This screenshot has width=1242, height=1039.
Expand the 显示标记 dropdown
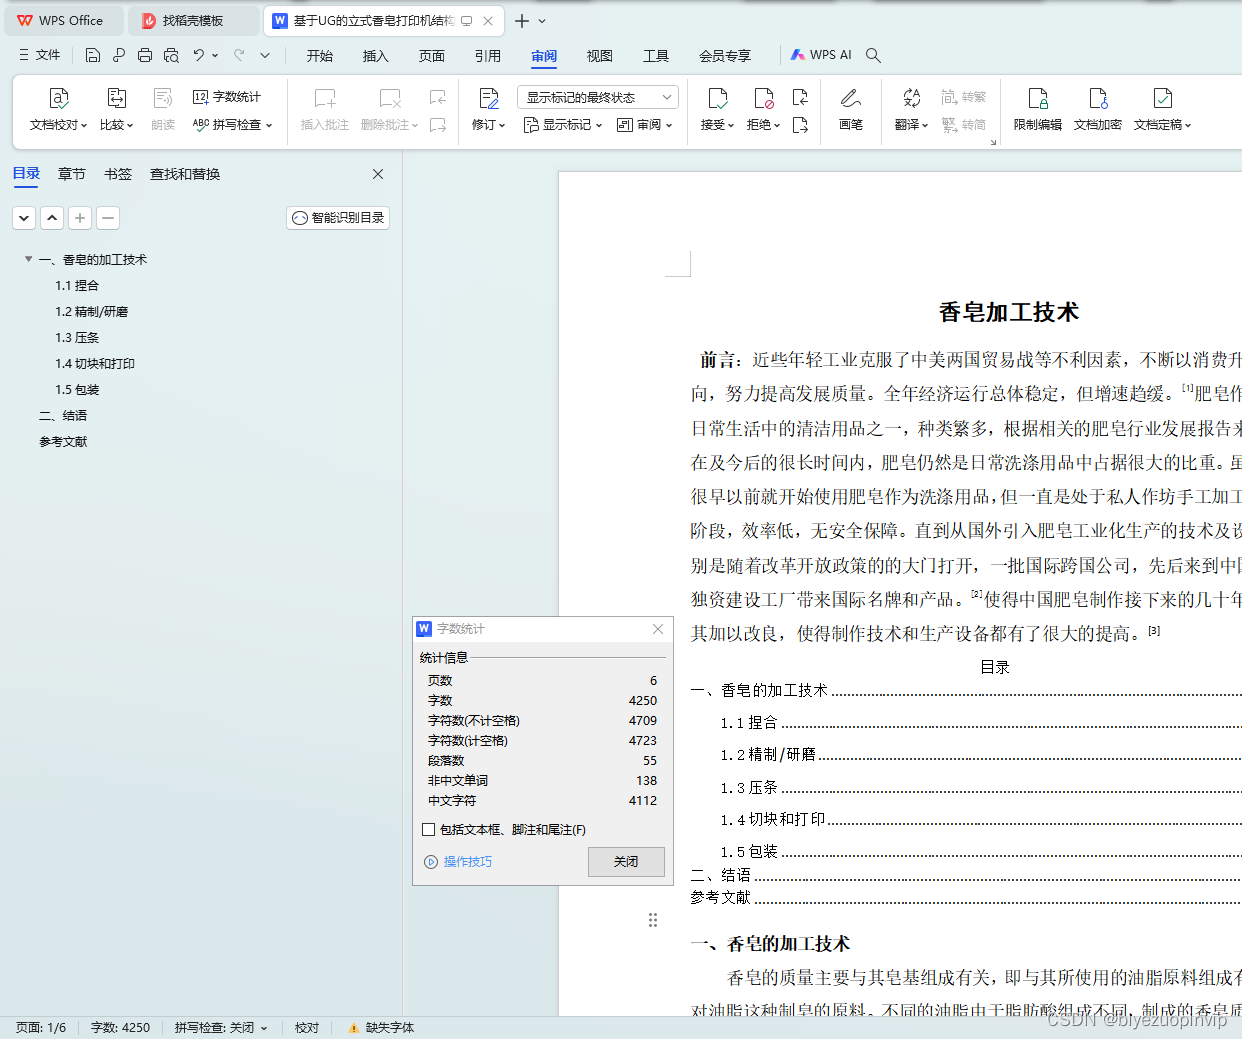pos(563,125)
